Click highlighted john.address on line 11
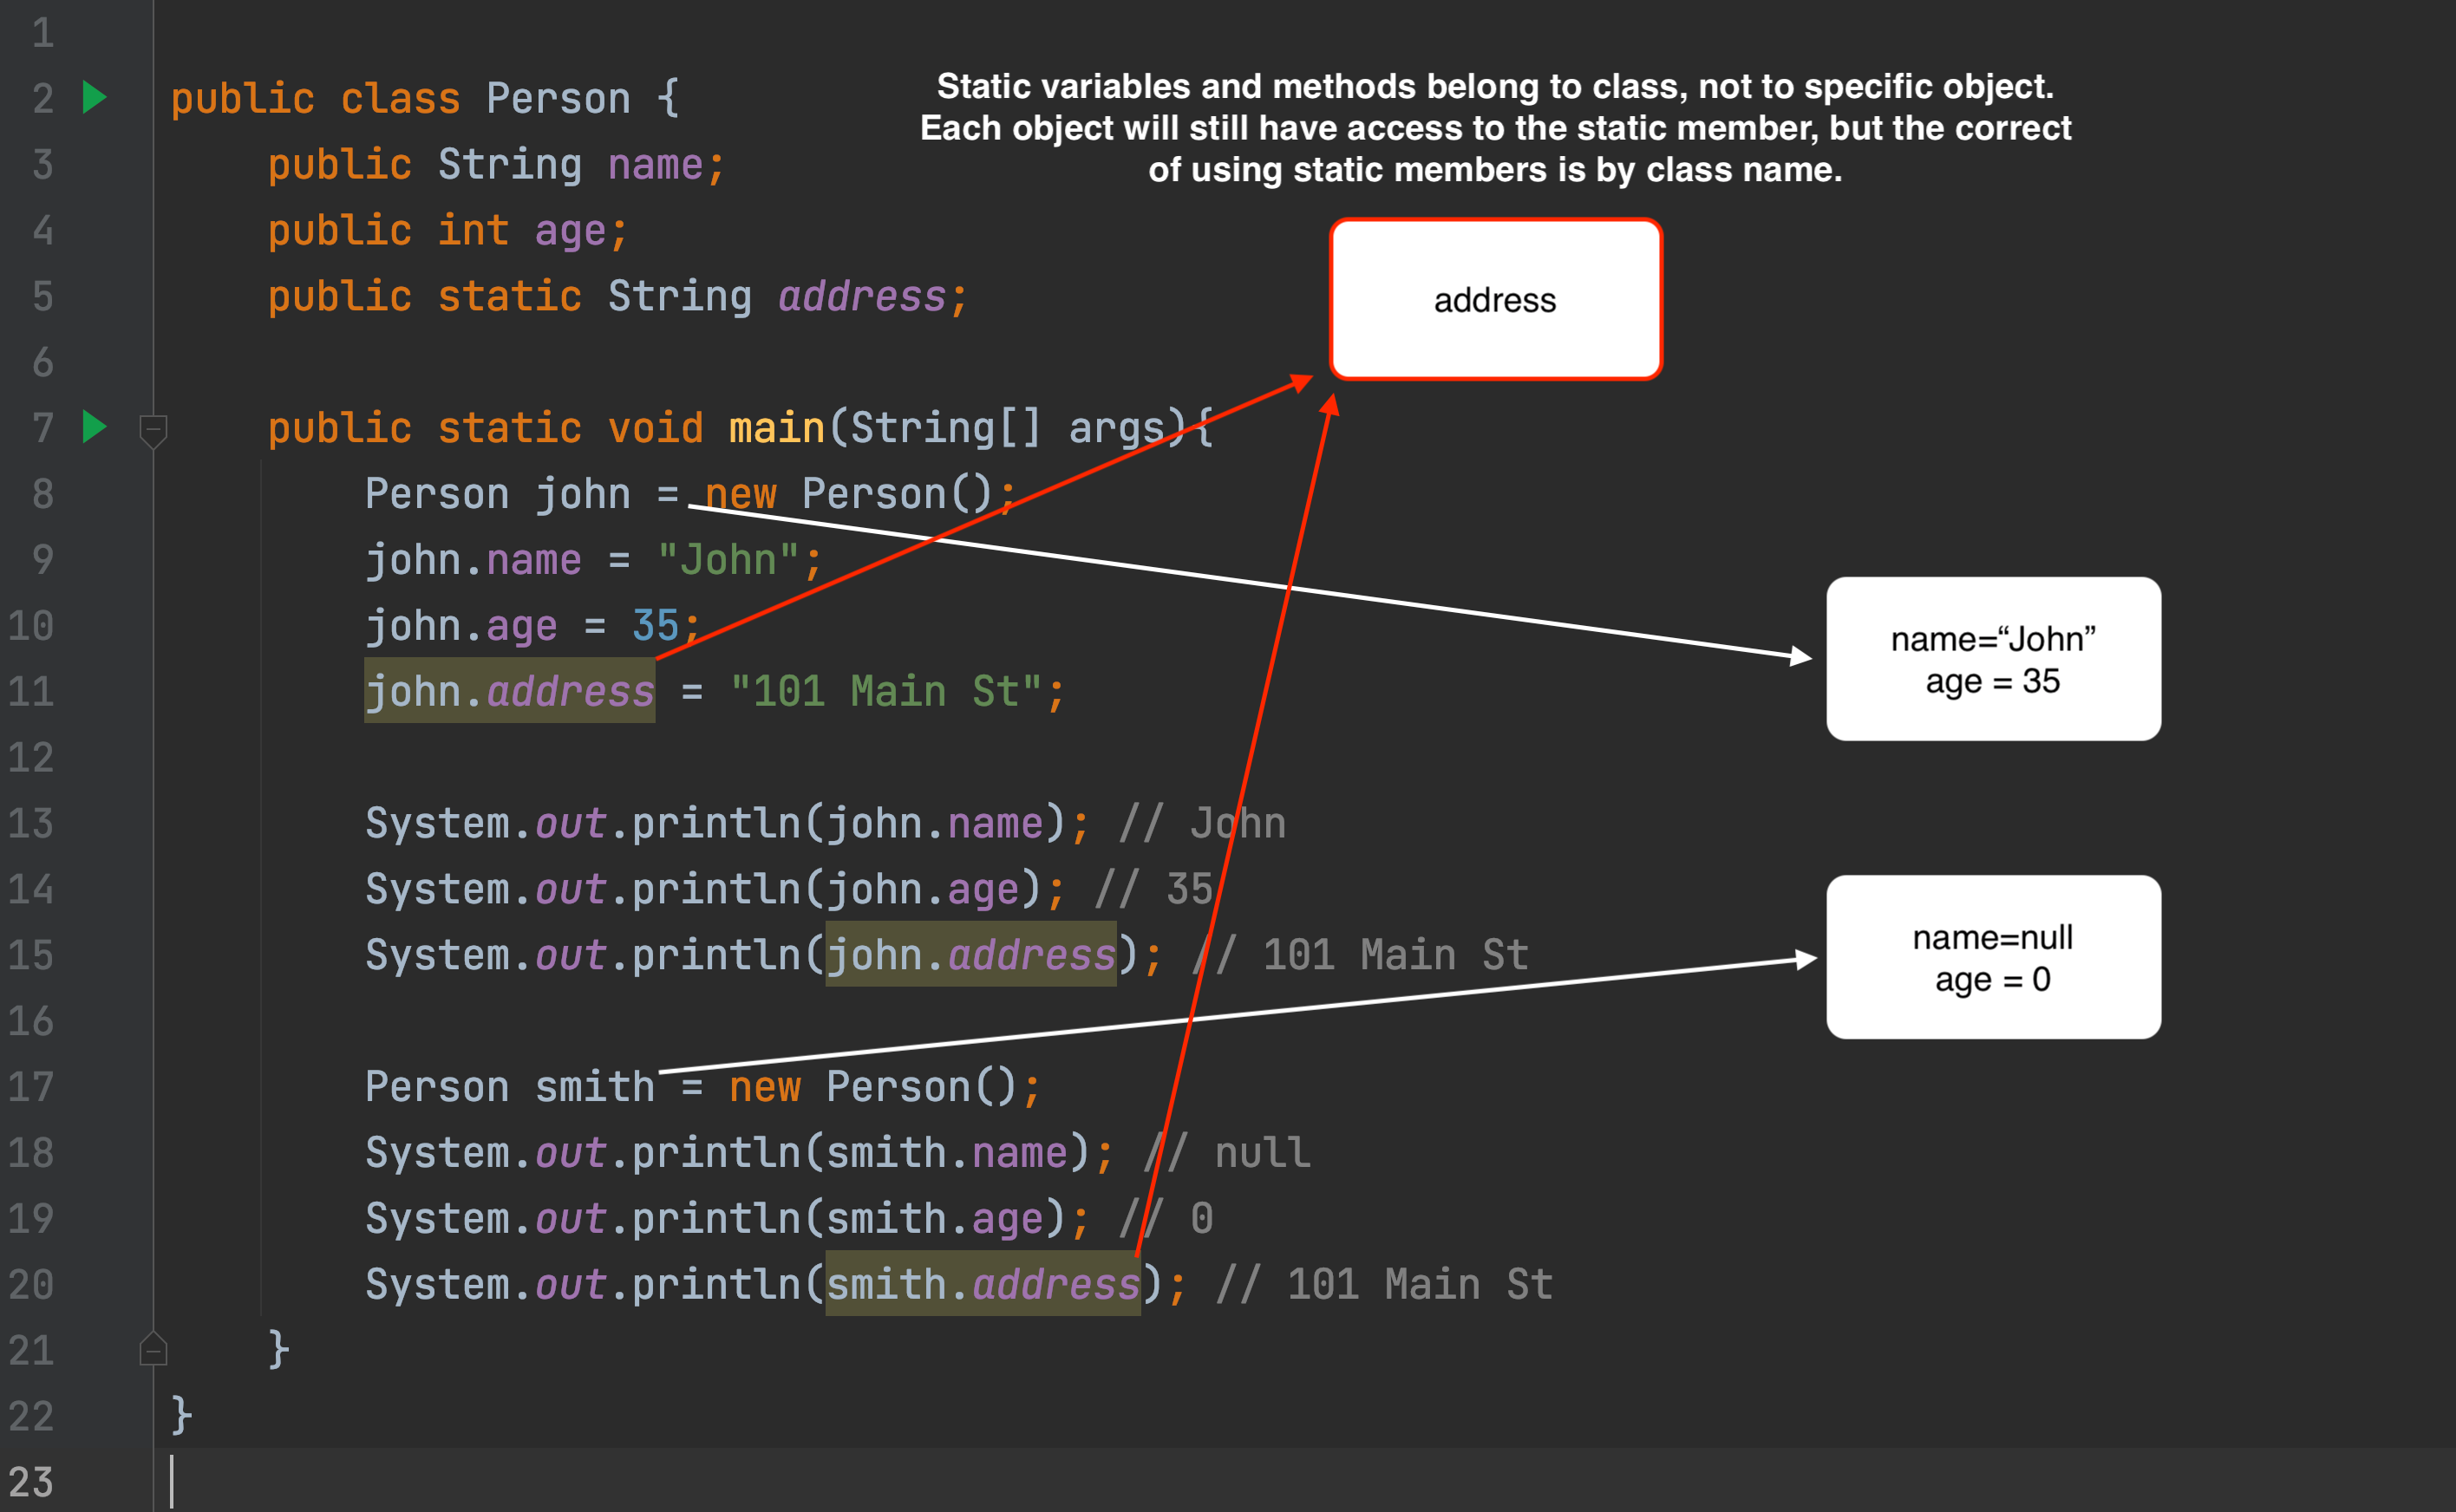 (x=509, y=691)
